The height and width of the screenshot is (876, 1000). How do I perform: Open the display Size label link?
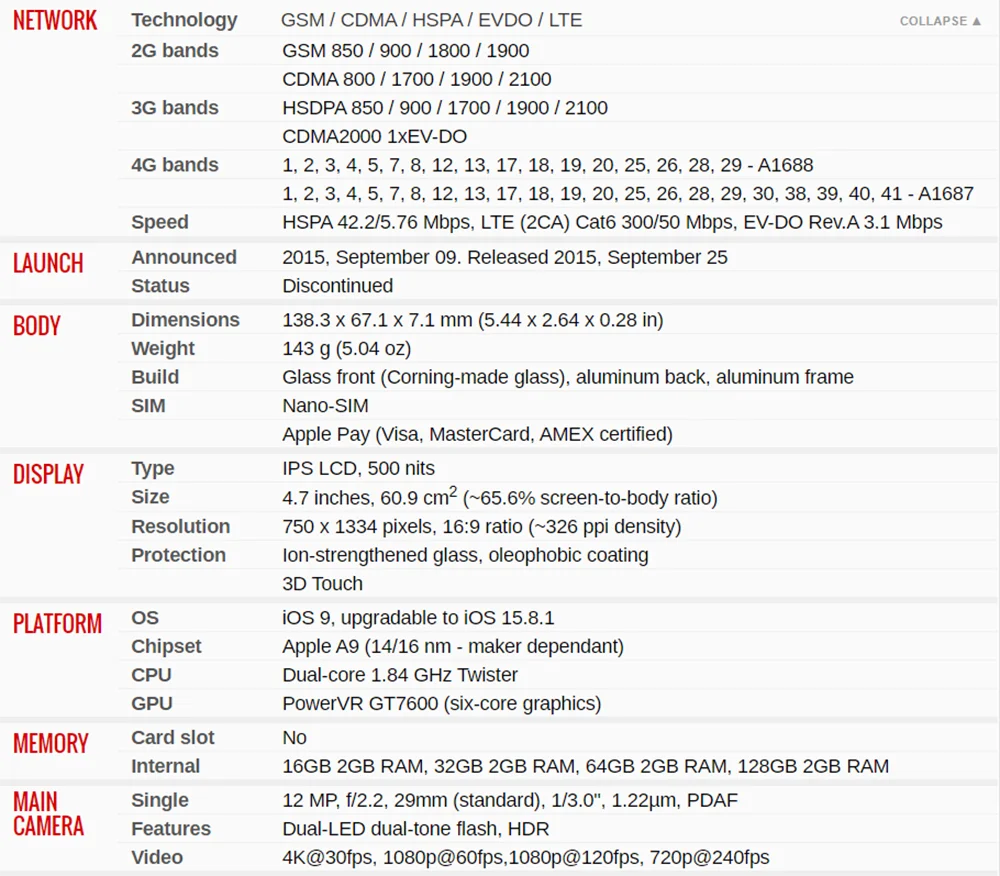[x=150, y=497]
